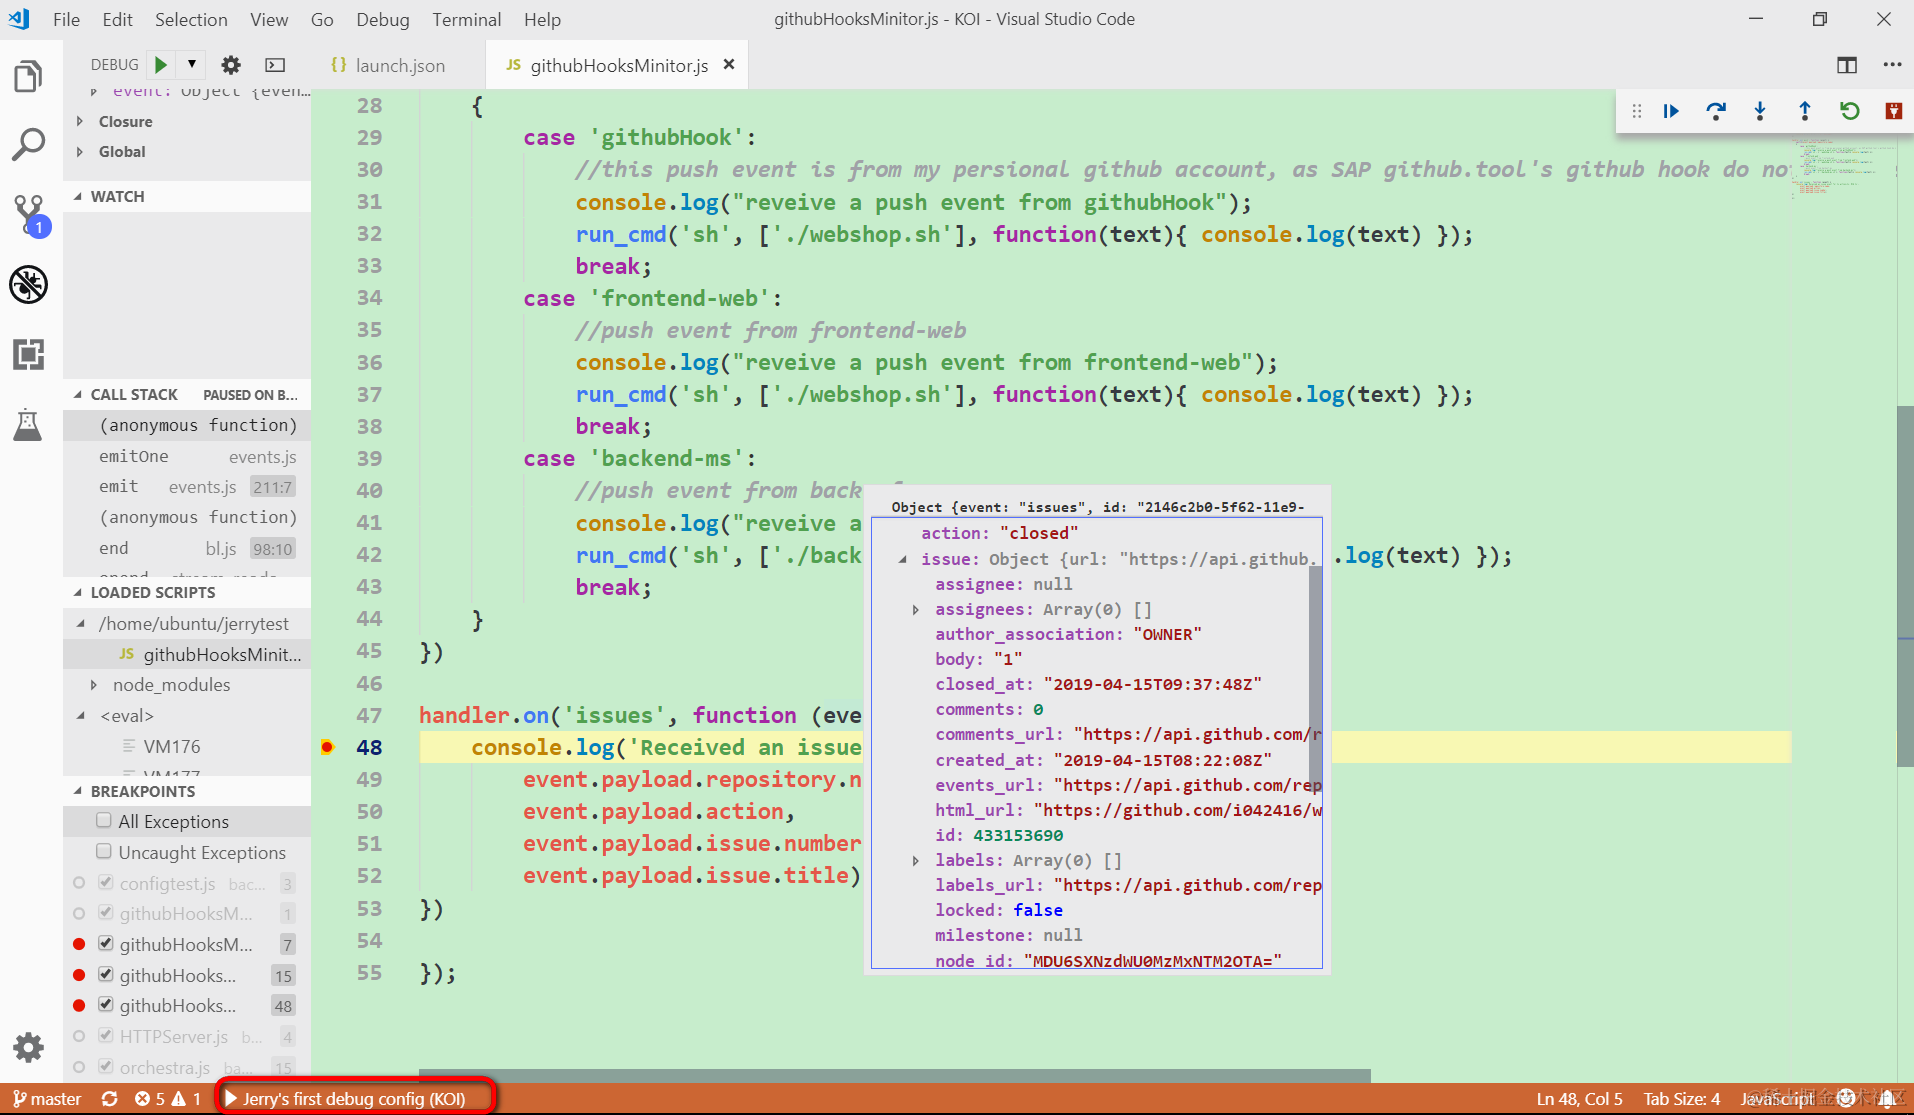Open the Debug view in the activity bar
1914x1115 pixels.
click(28, 284)
